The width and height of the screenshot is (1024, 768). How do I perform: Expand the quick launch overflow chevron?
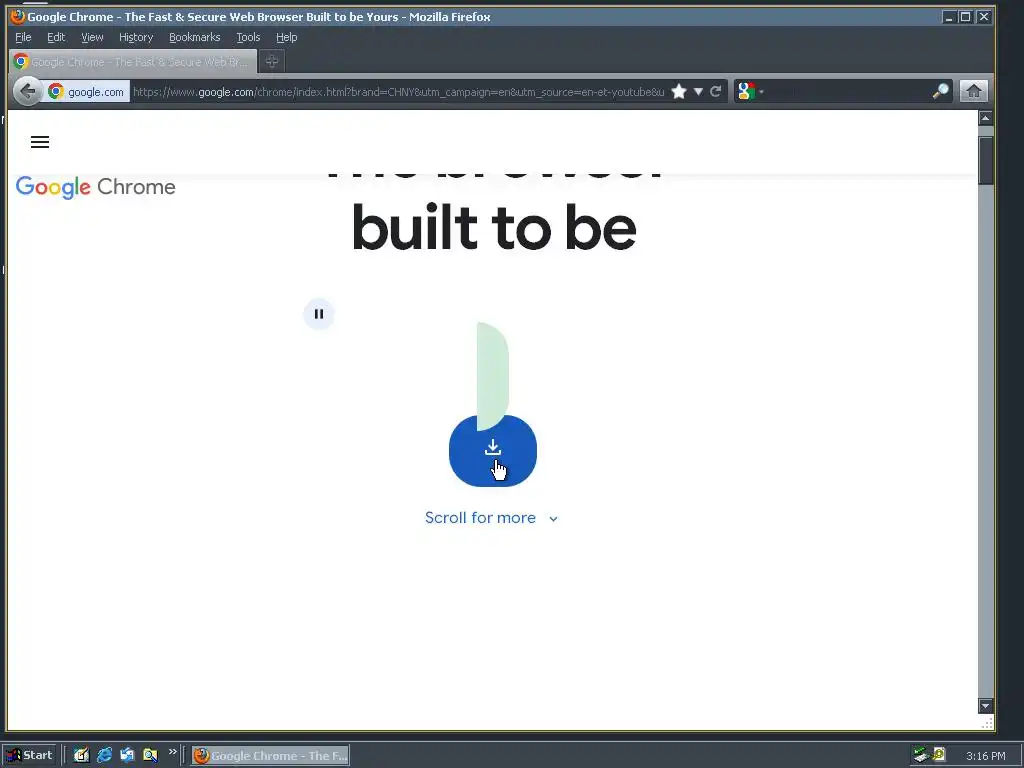[172, 752]
